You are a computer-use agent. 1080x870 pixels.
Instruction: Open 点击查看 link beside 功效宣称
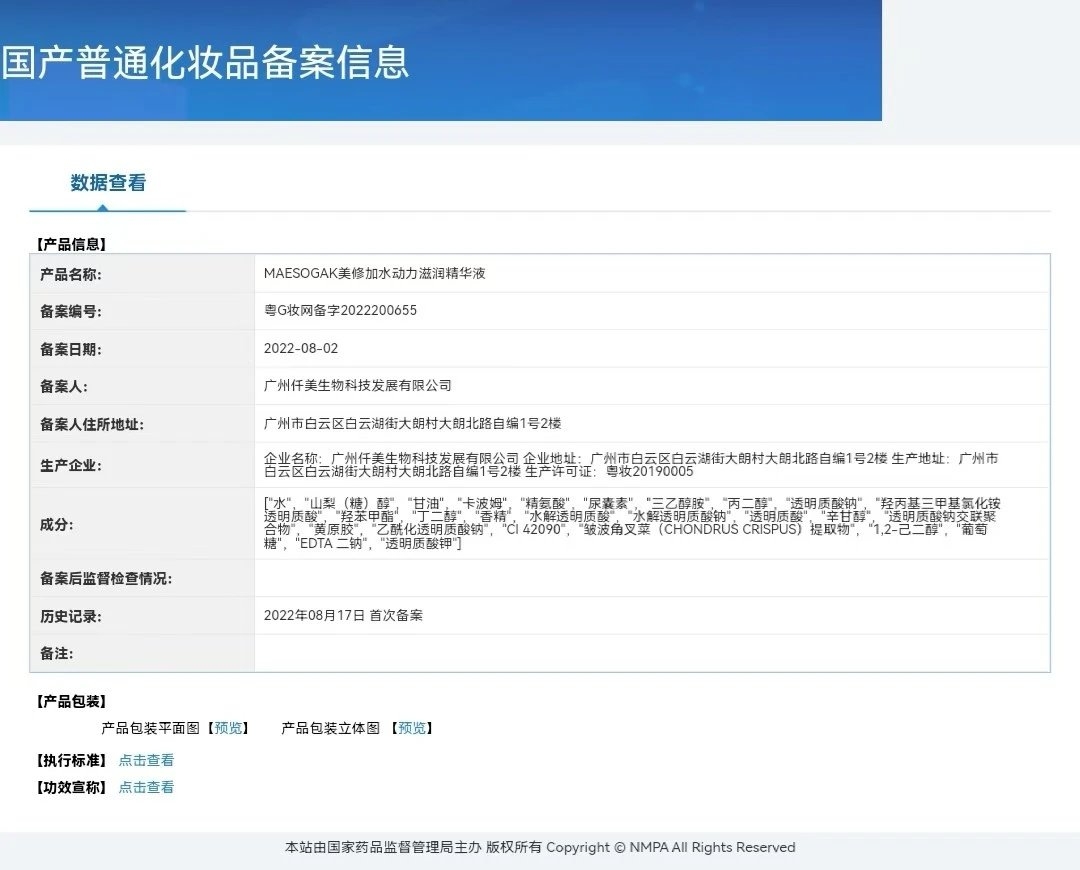[x=146, y=787]
